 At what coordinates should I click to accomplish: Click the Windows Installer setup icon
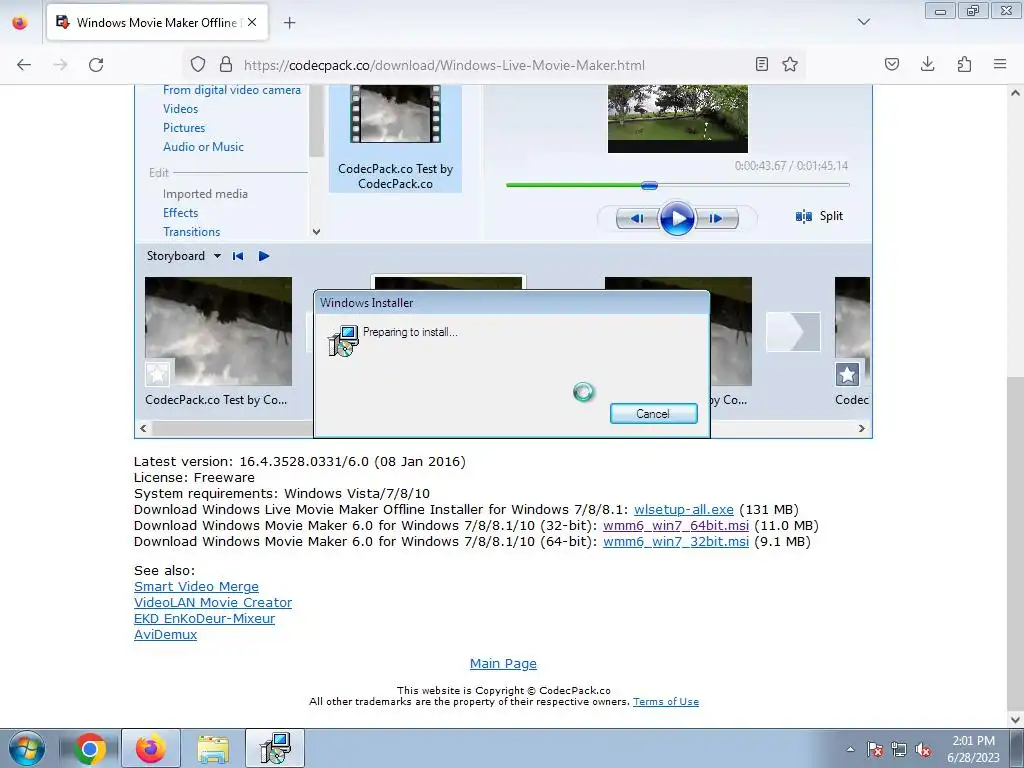[x=344, y=341]
